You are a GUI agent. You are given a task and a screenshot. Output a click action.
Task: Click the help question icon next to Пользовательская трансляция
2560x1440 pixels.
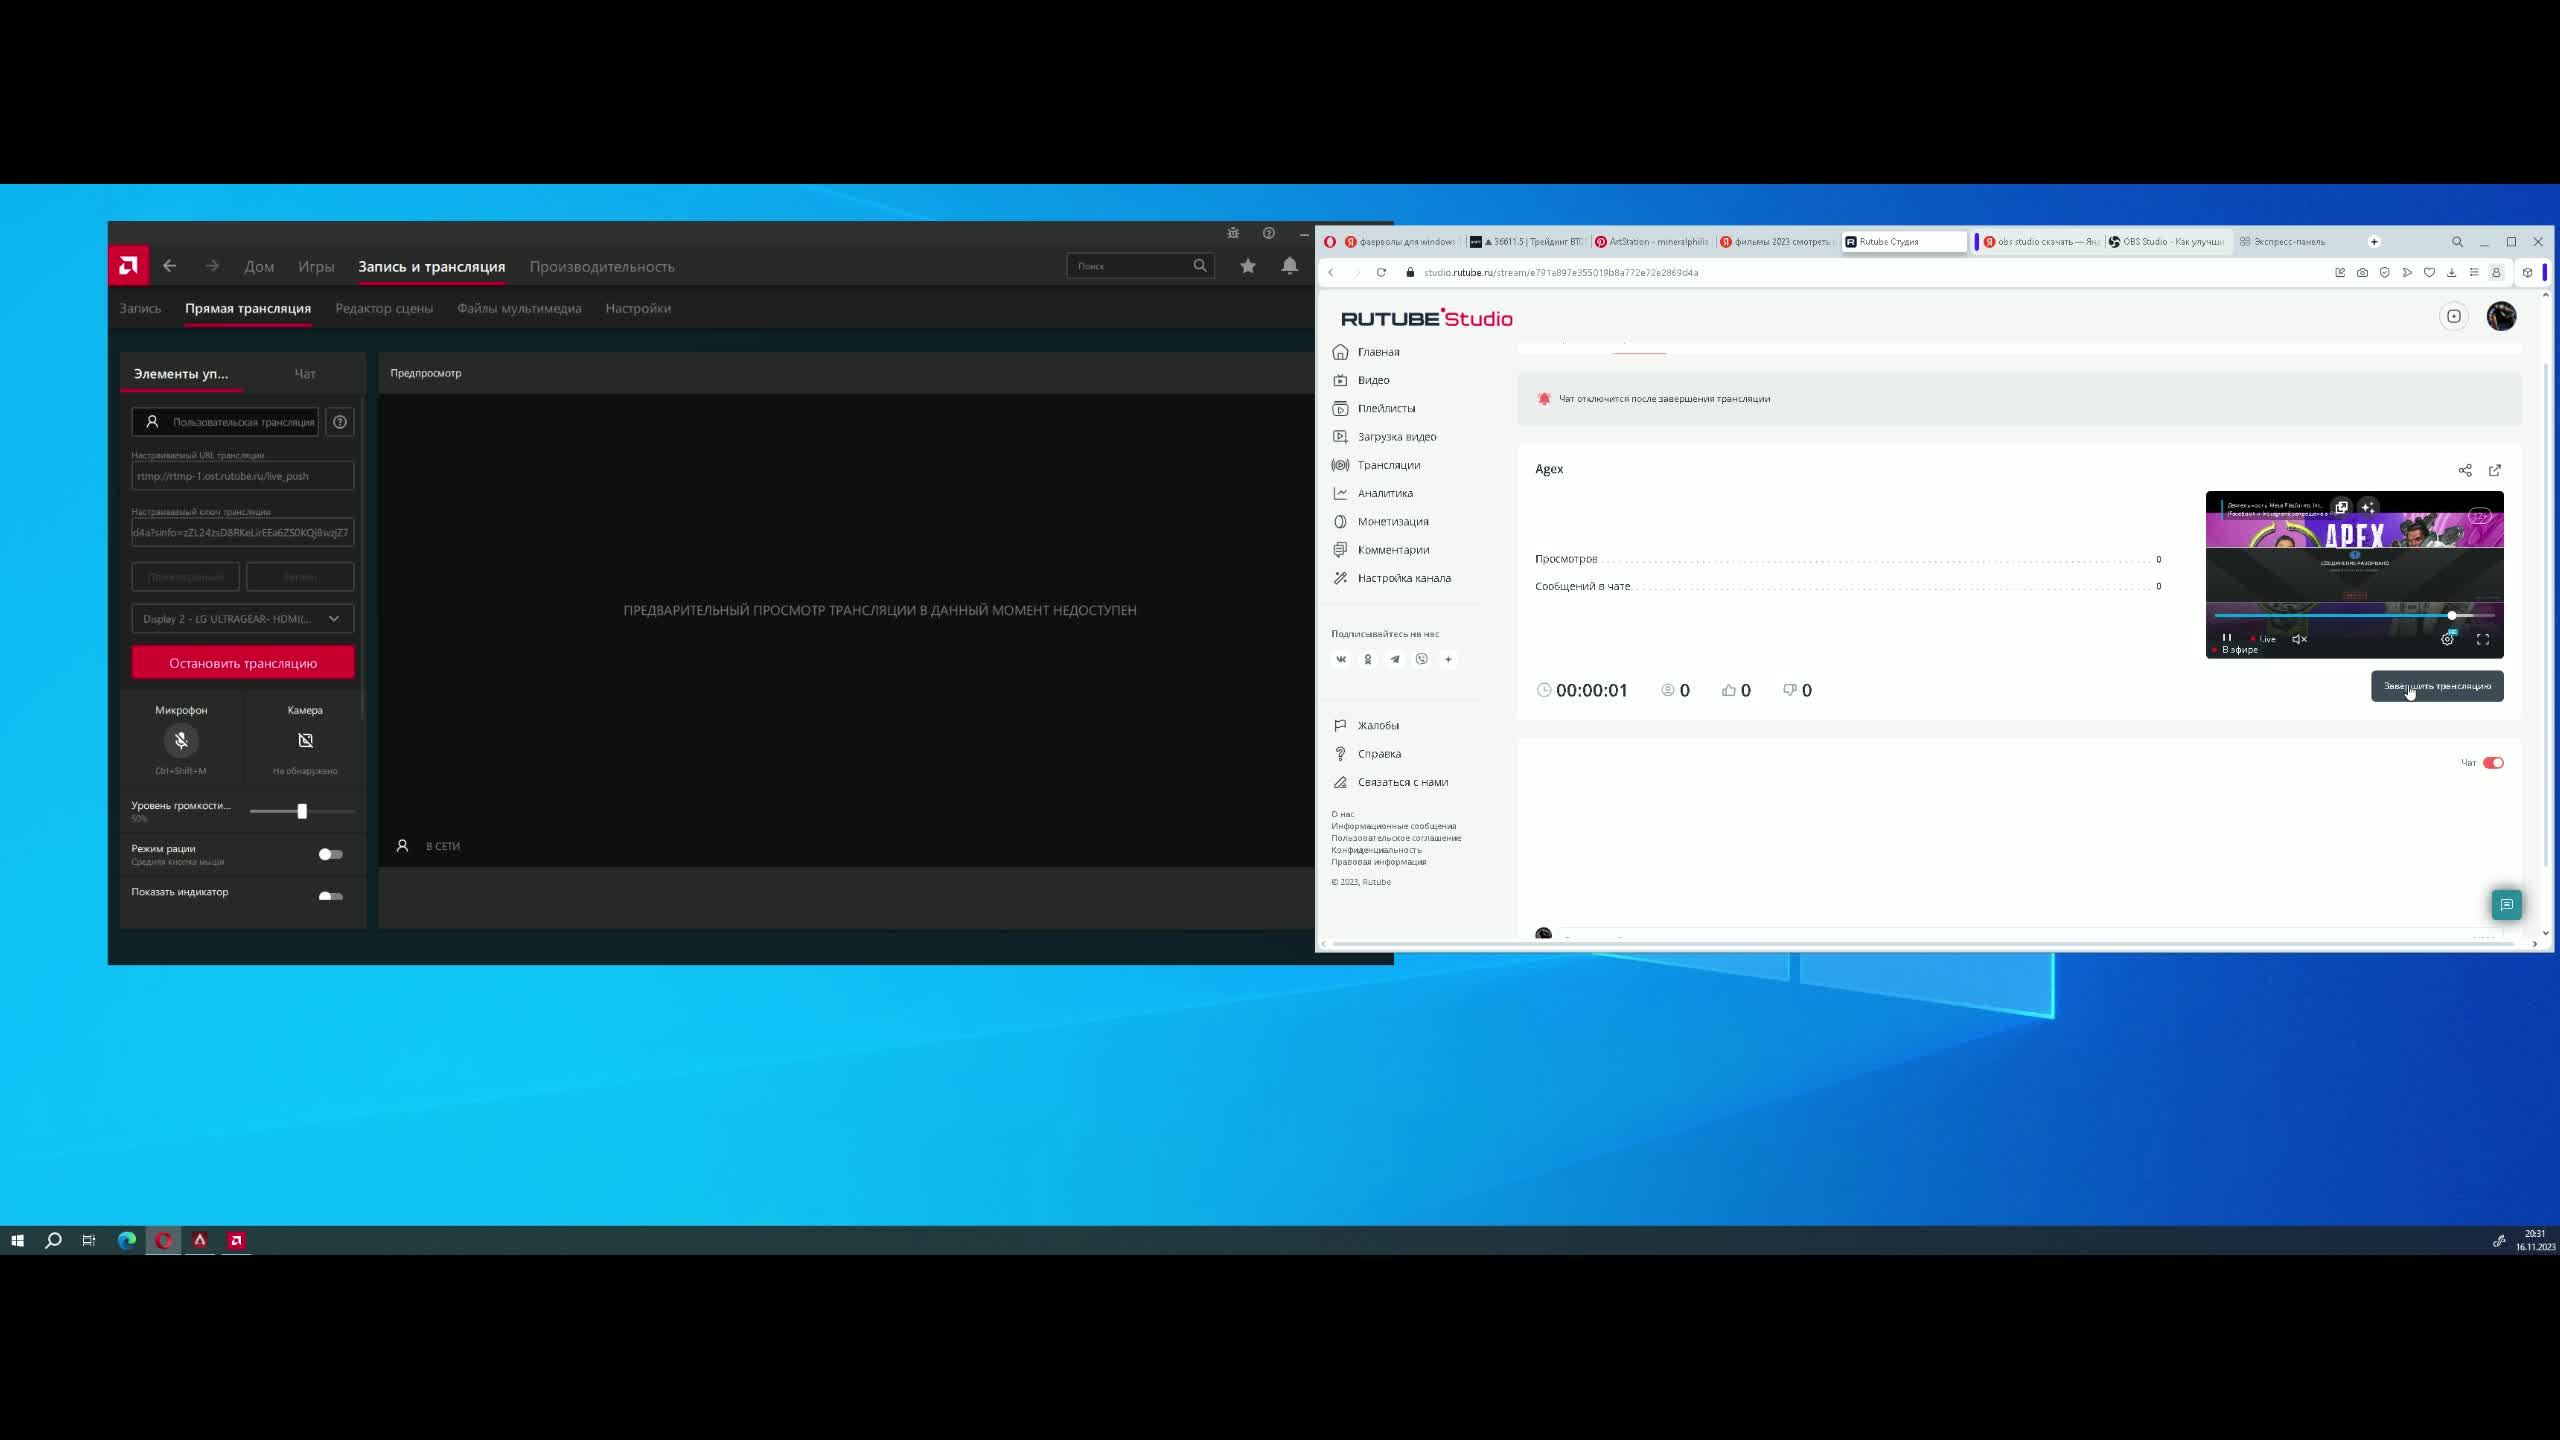[340, 422]
